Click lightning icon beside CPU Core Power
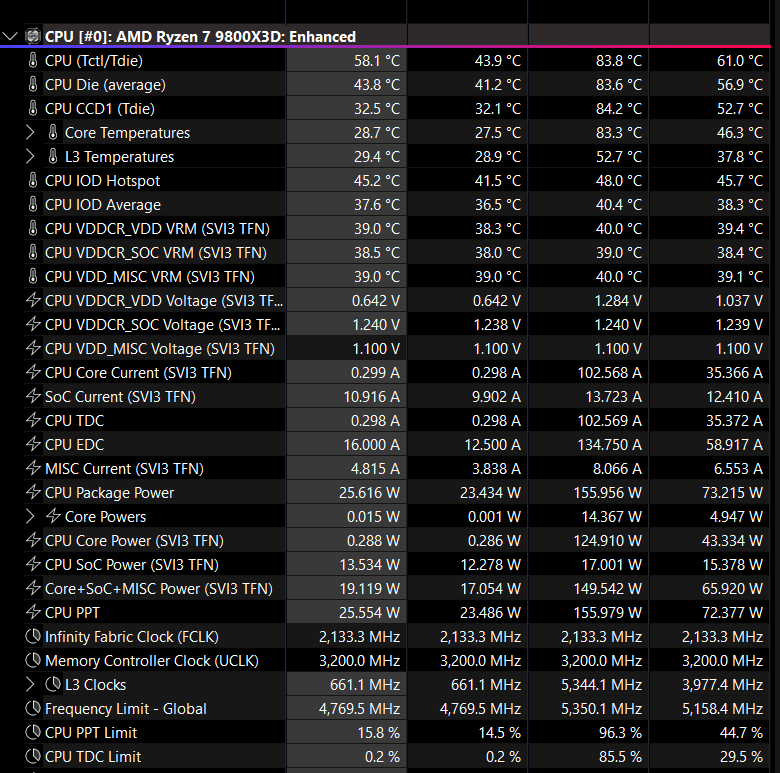 coord(33,540)
